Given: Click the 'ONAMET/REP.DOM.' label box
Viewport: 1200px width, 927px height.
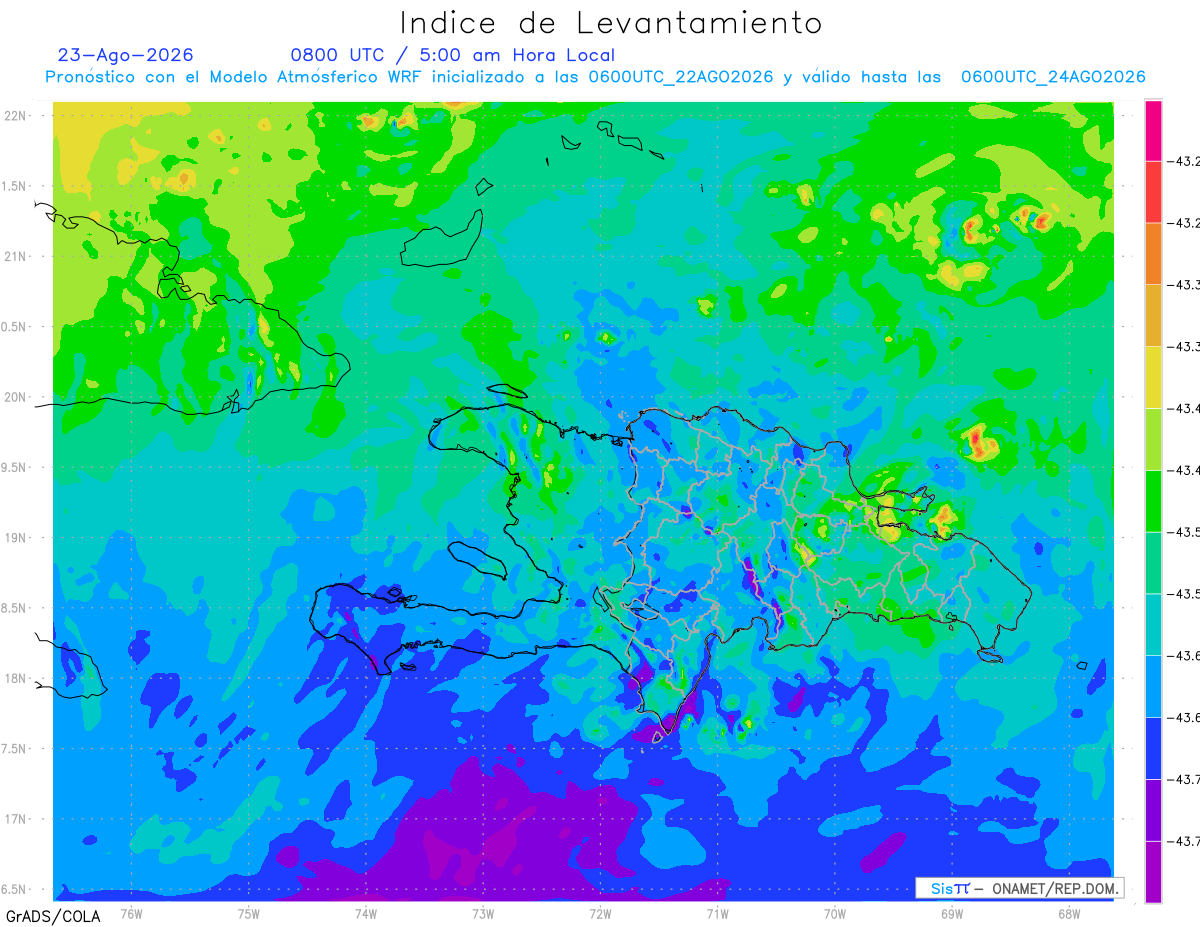Looking at the screenshot, I should 1019,888.
